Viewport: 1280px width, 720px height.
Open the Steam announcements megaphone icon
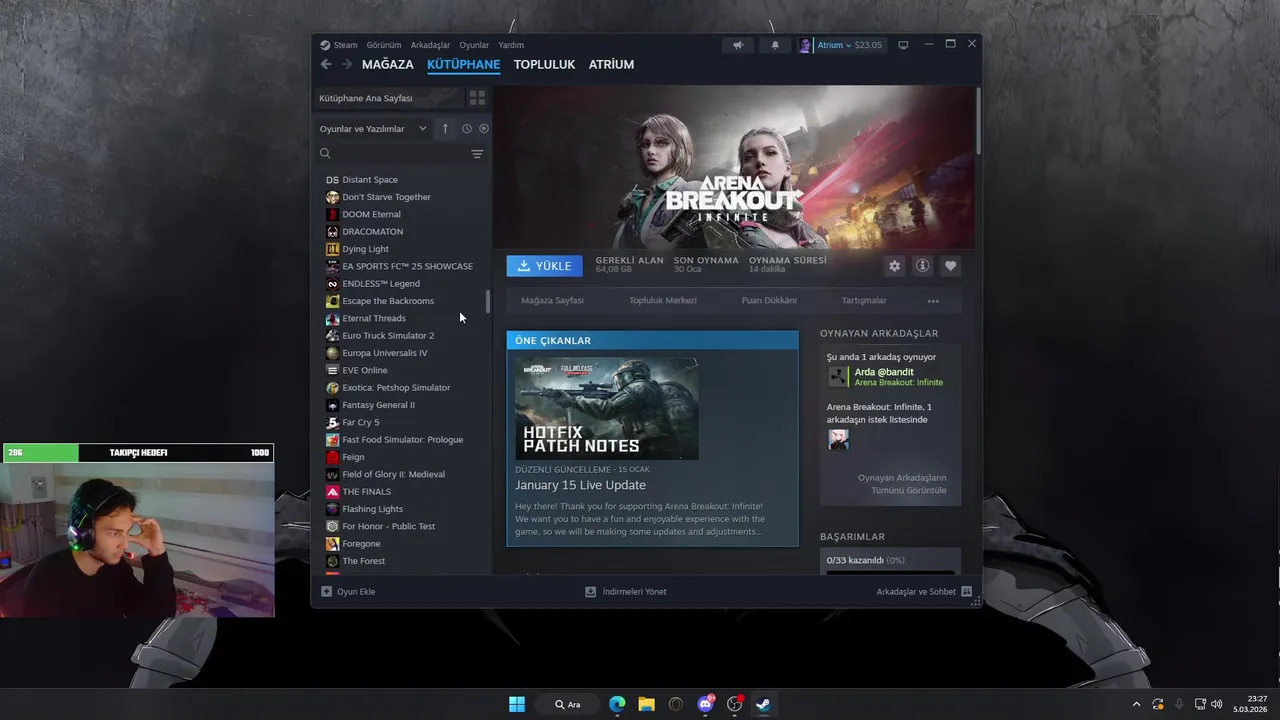(738, 45)
